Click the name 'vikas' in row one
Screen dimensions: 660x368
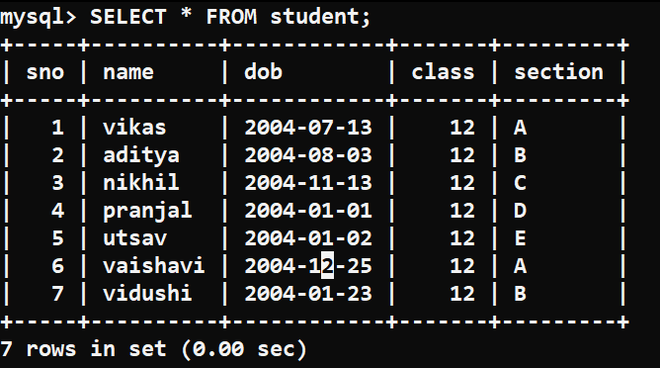(x=134, y=127)
